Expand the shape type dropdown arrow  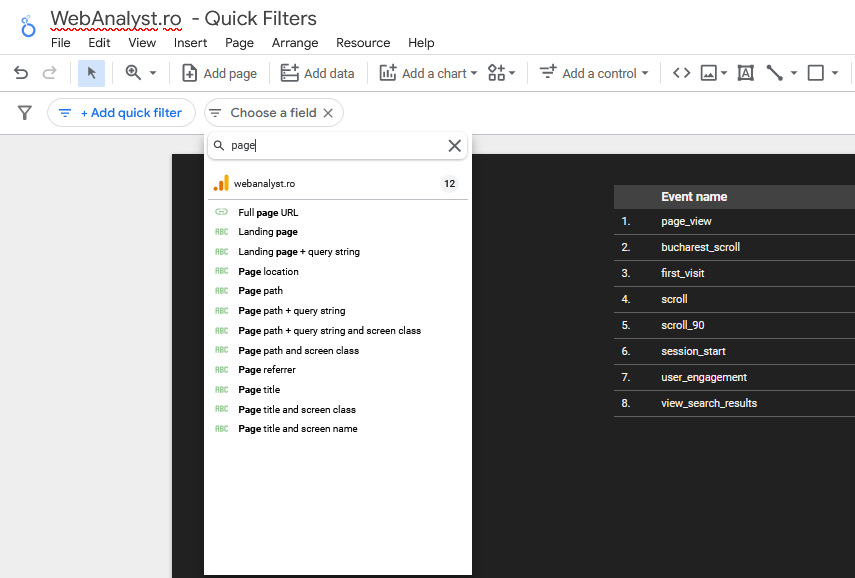tap(835, 73)
